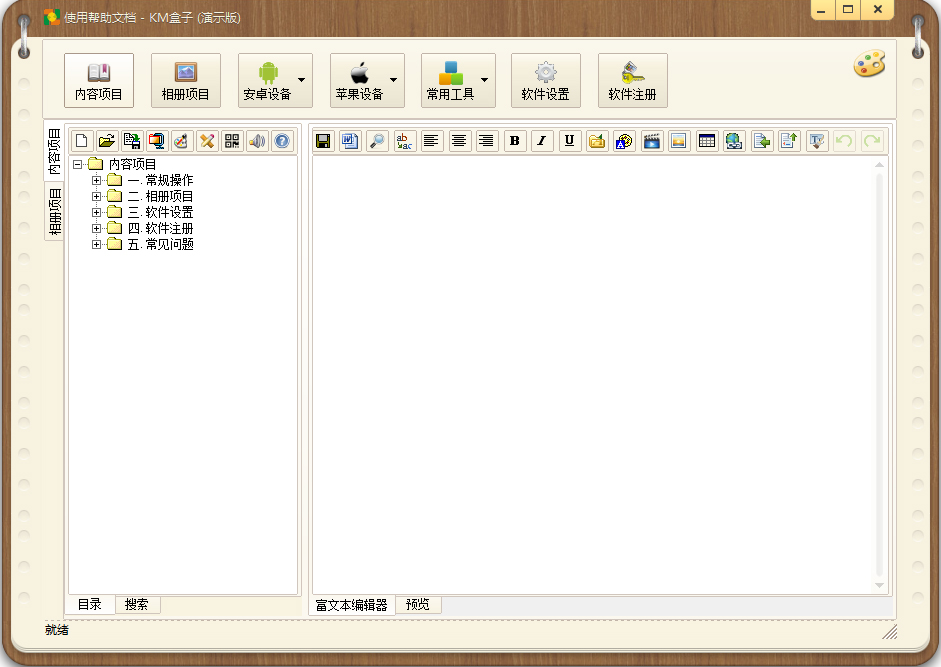Insert a table in the rich text editor
The height and width of the screenshot is (667, 941).
pyautogui.click(x=706, y=141)
